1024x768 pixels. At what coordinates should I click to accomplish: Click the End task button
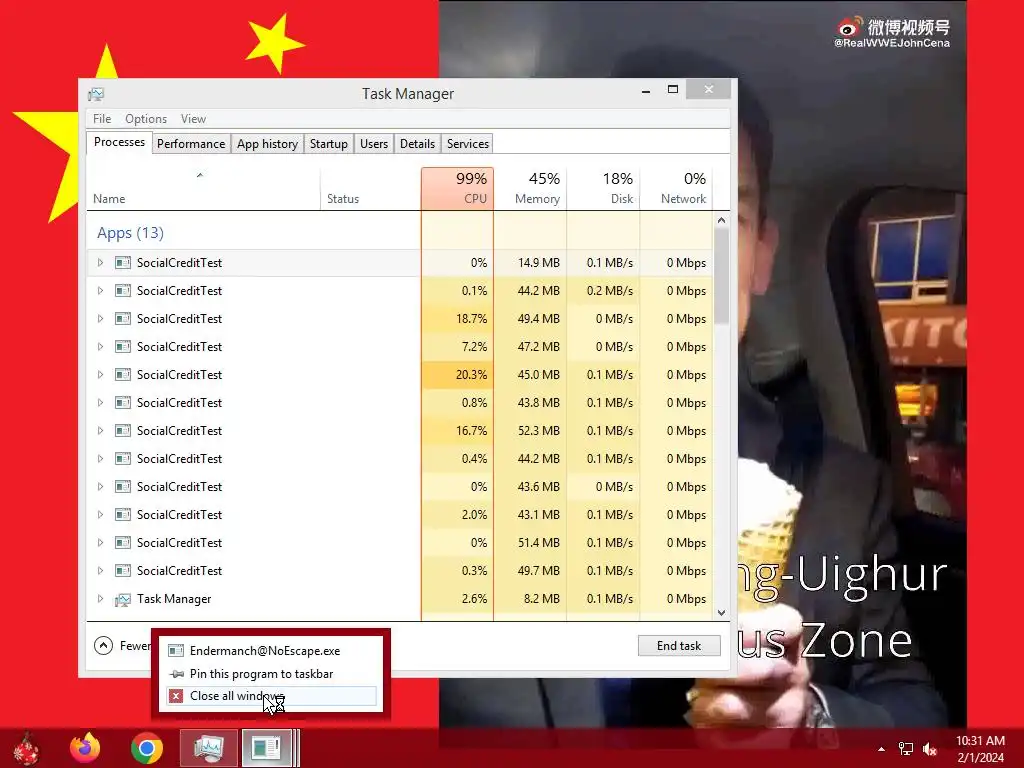pos(679,646)
